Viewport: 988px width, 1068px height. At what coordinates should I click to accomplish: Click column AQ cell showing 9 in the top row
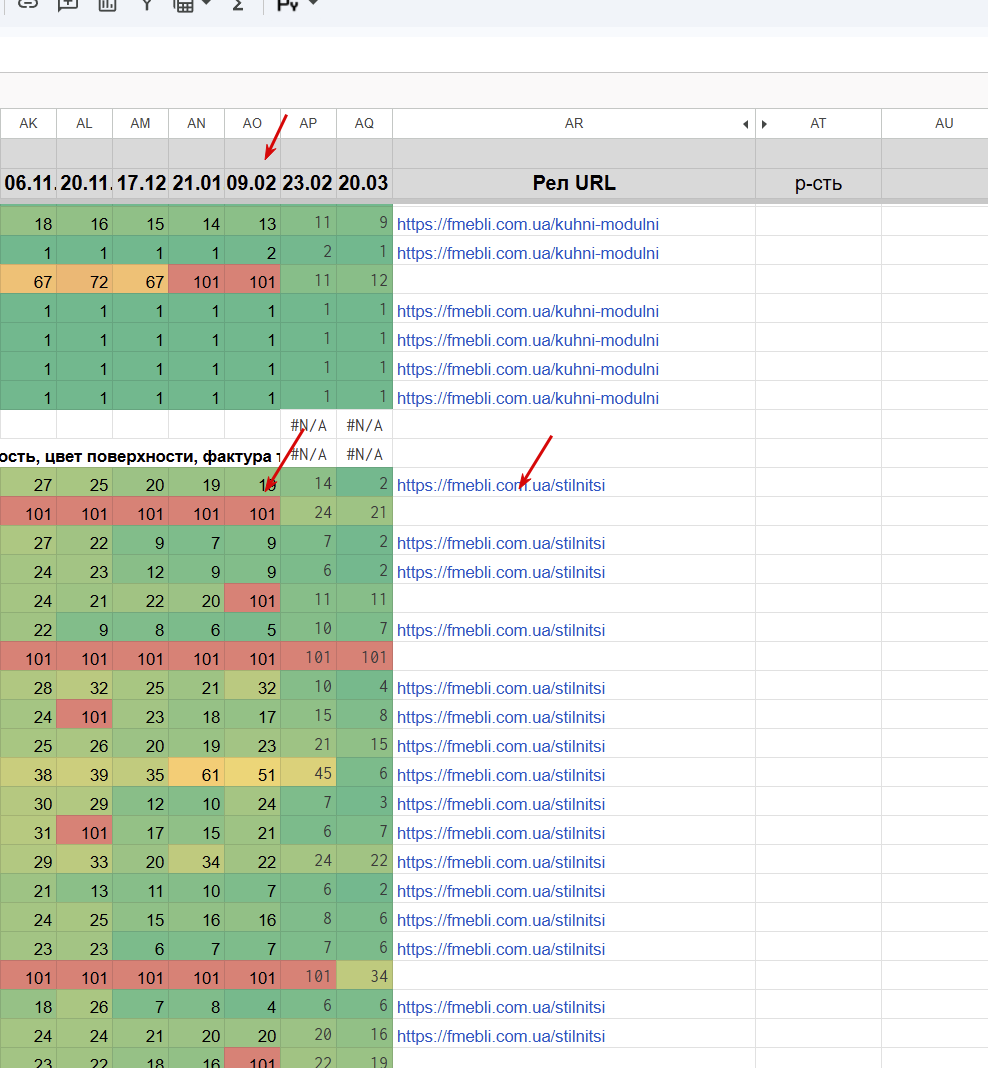tap(364, 222)
